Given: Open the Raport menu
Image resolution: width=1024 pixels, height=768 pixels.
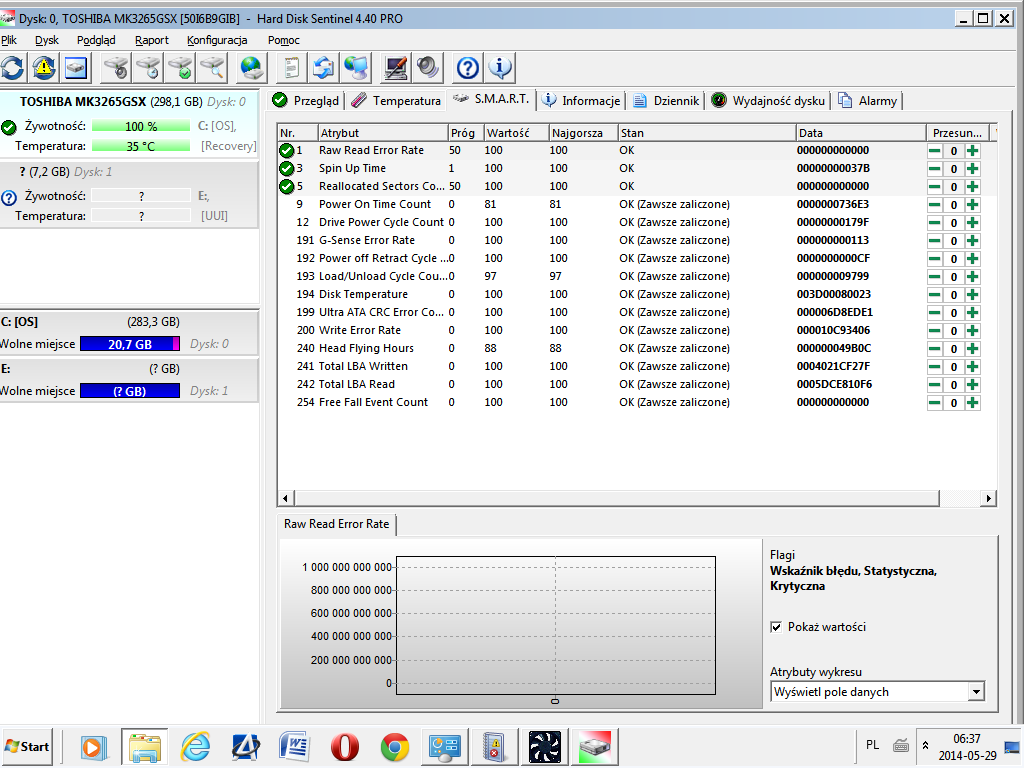Looking at the screenshot, I should click(152, 40).
